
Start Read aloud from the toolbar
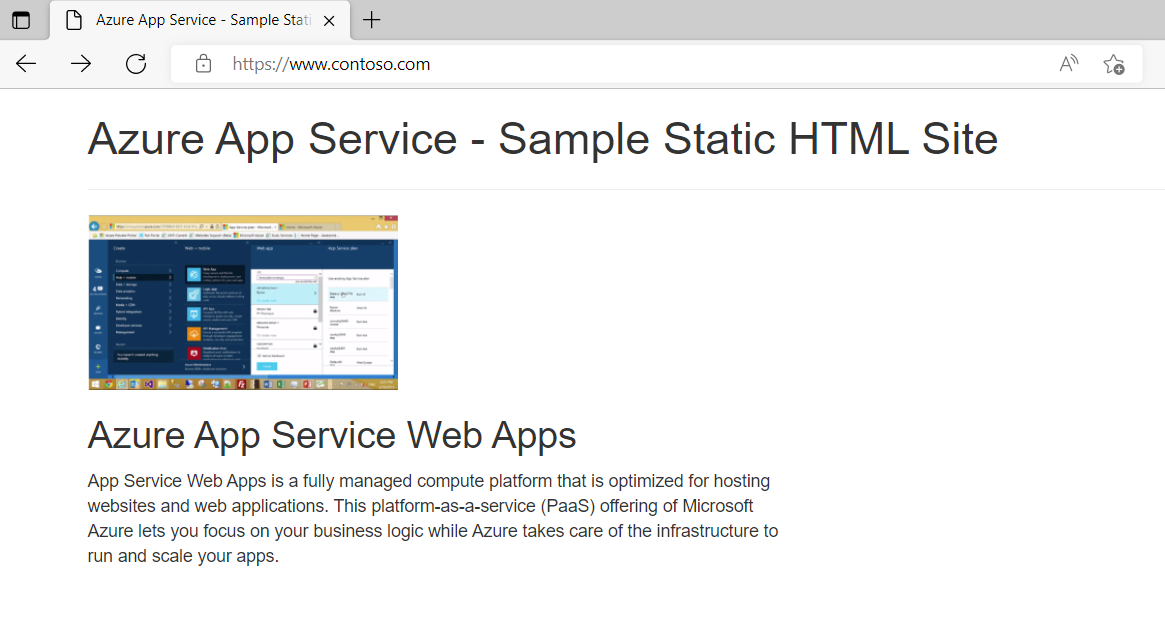click(x=1068, y=63)
